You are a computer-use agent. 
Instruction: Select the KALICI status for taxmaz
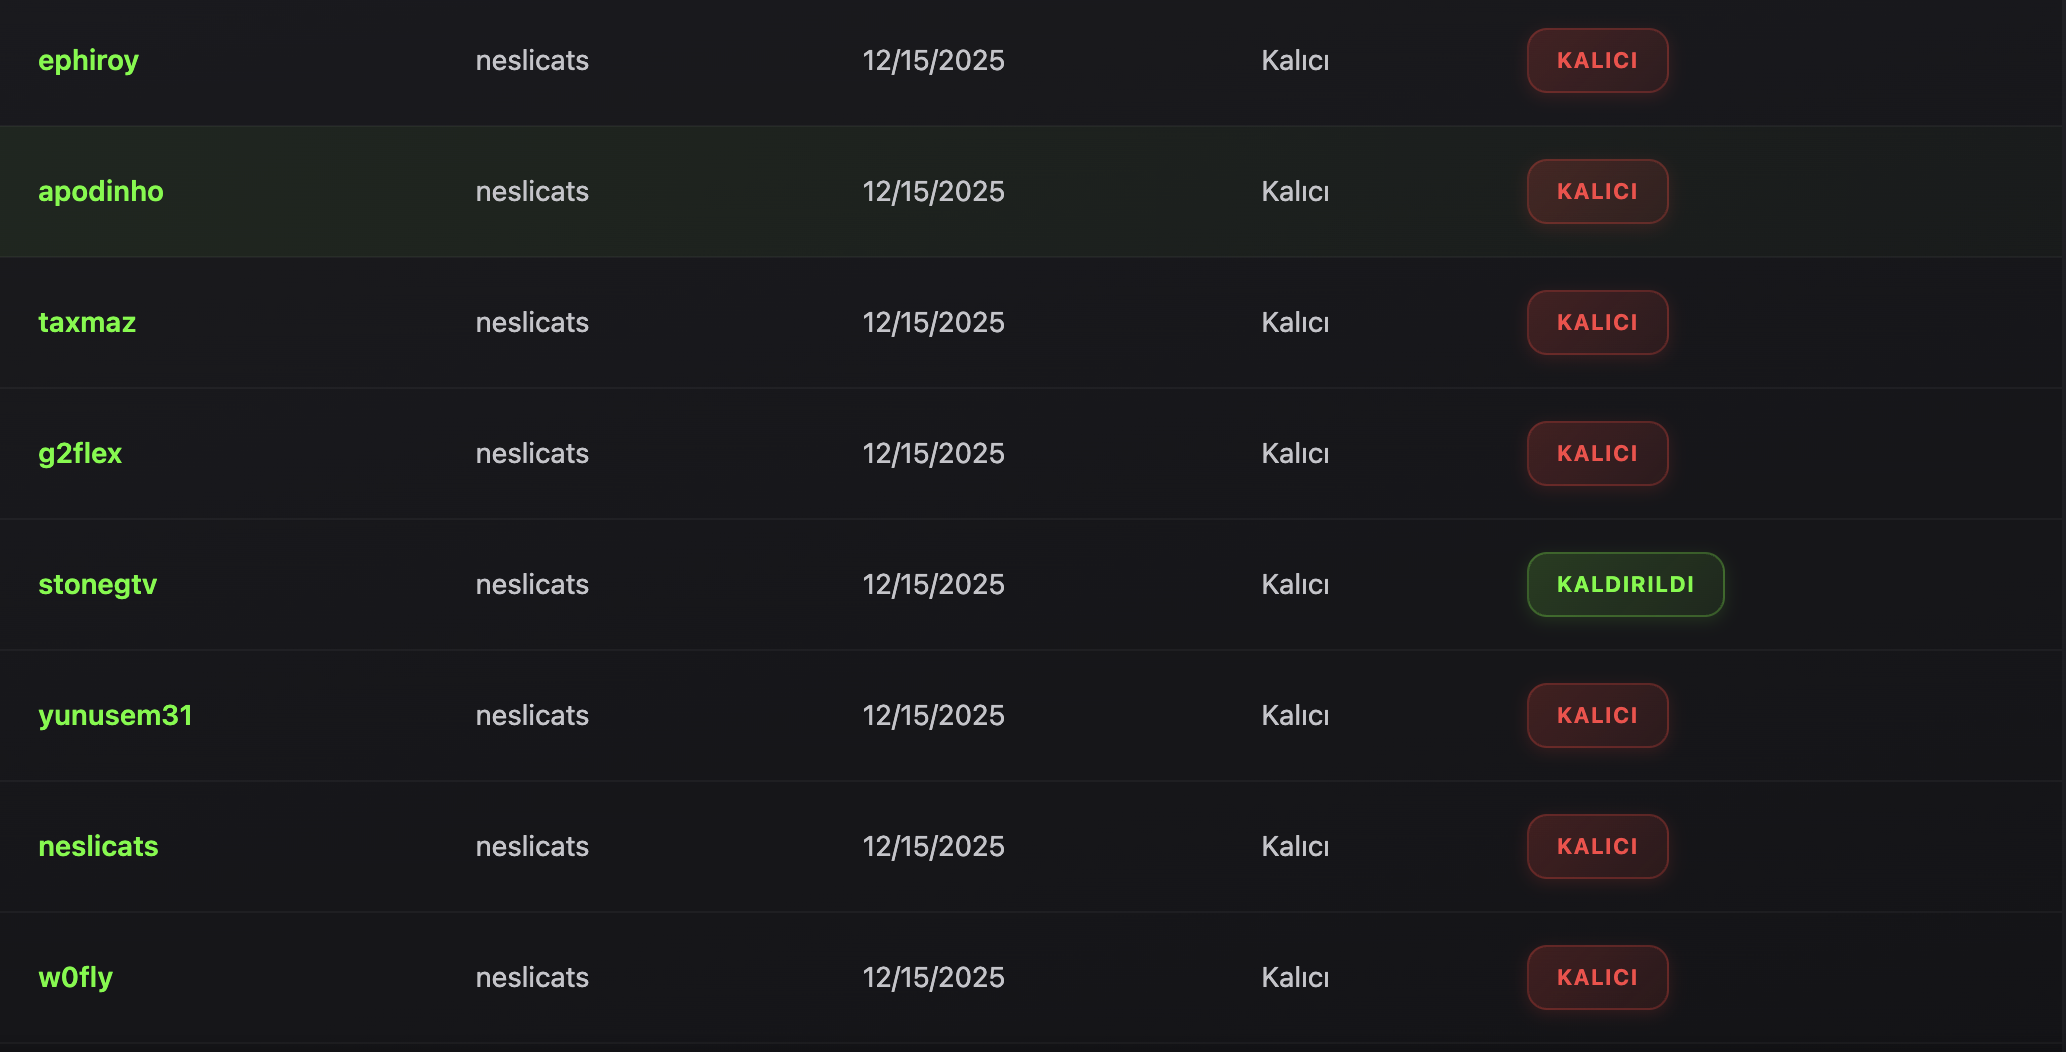tap(1597, 322)
